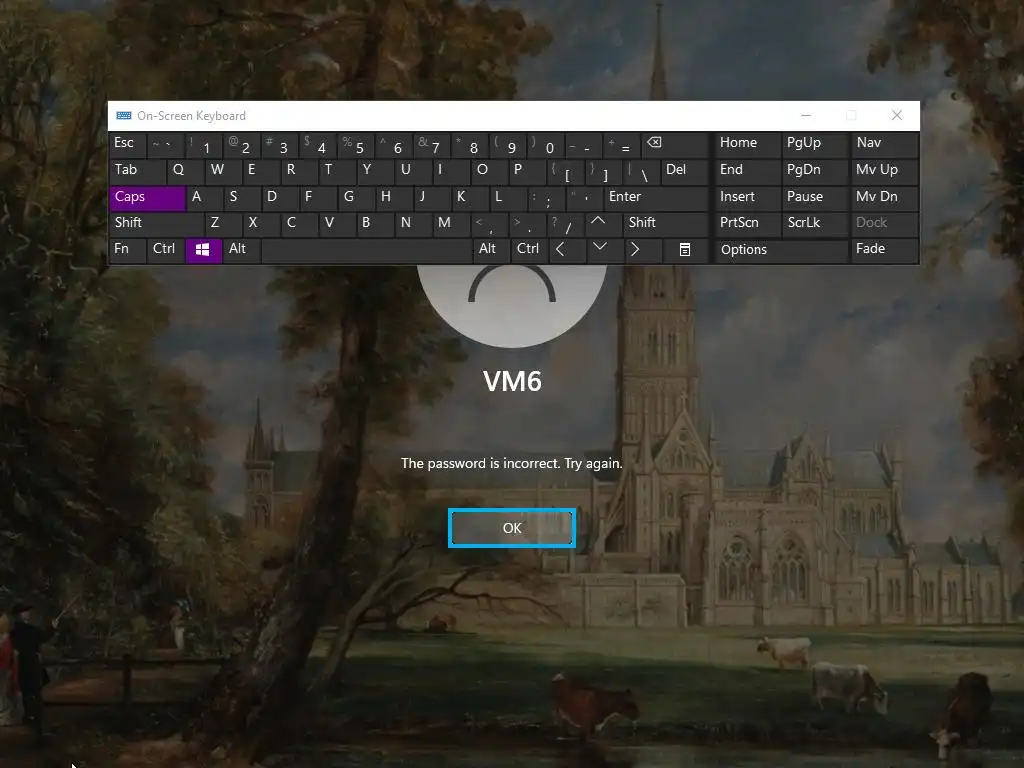
Task: Click the left bracket key
Action: coord(564,172)
